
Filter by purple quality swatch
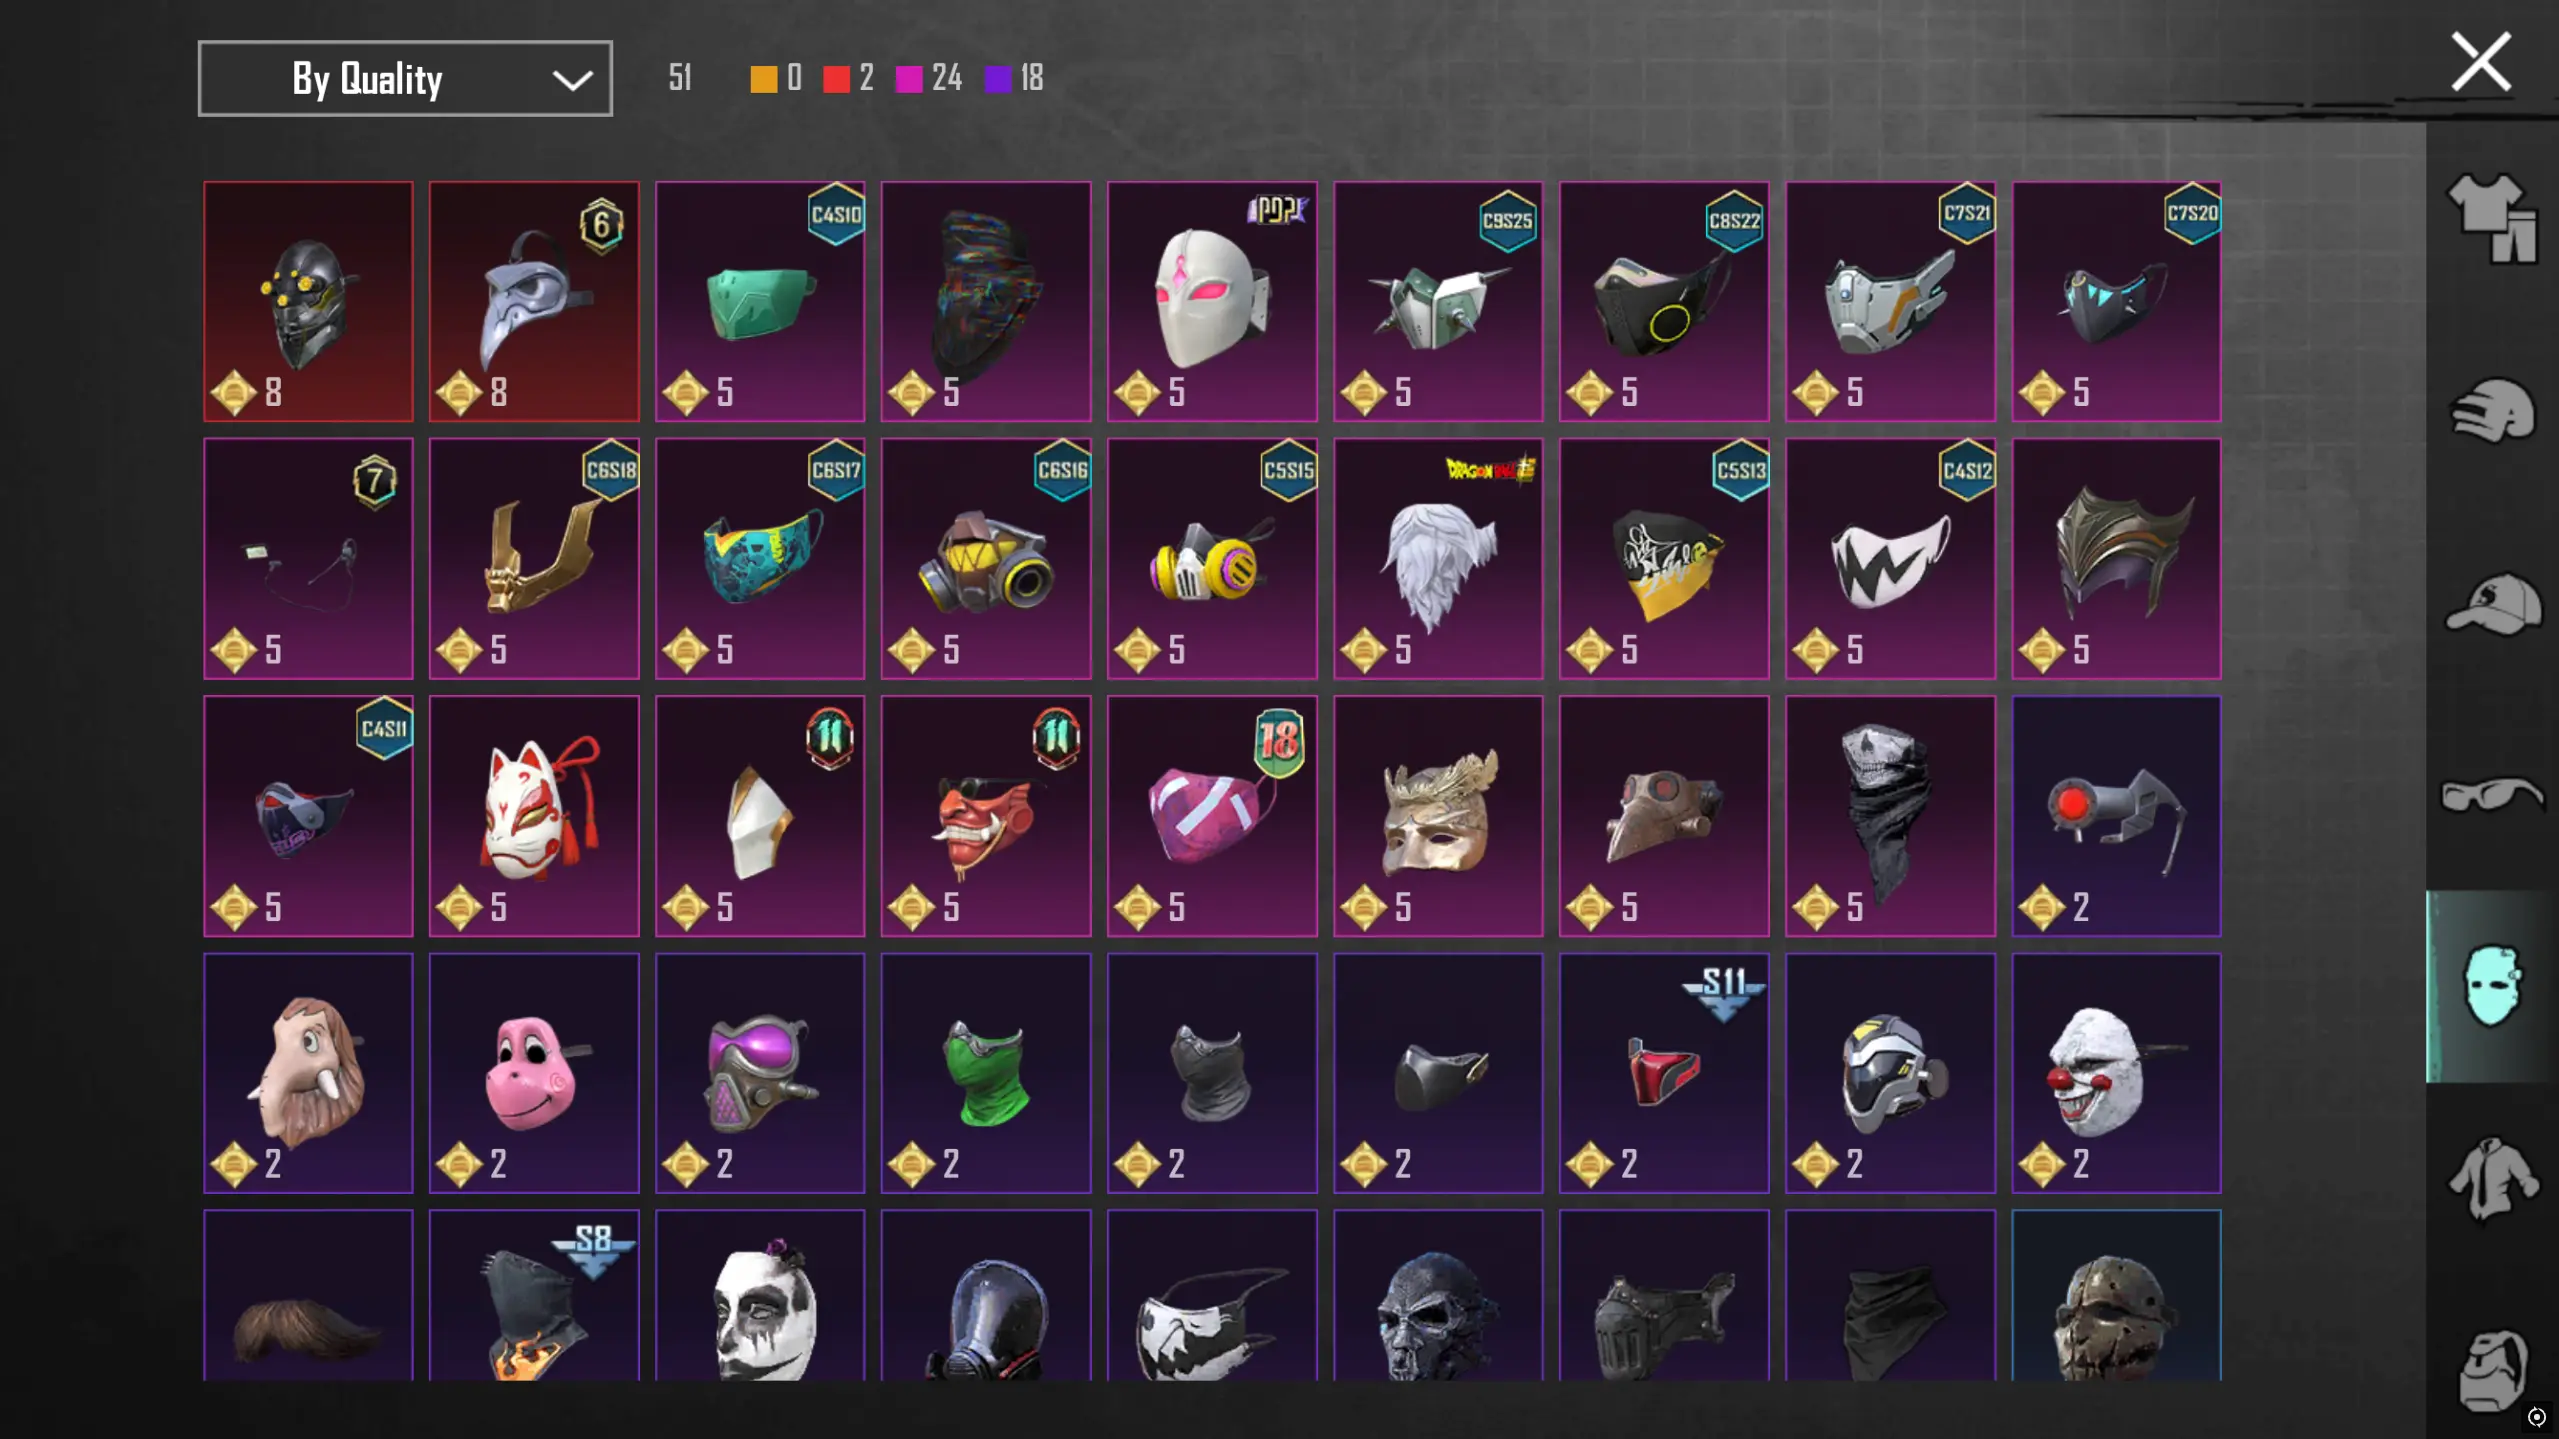tap(997, 79)
